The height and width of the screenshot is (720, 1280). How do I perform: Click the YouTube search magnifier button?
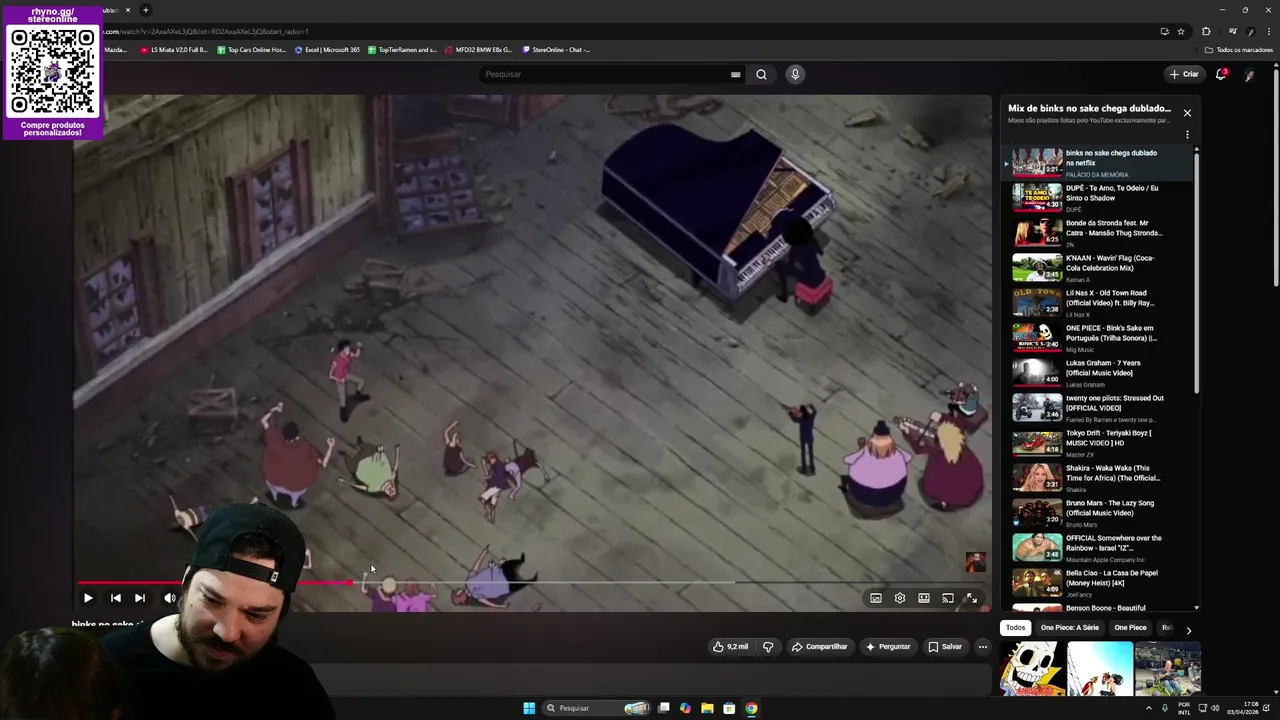click(761, 74)
